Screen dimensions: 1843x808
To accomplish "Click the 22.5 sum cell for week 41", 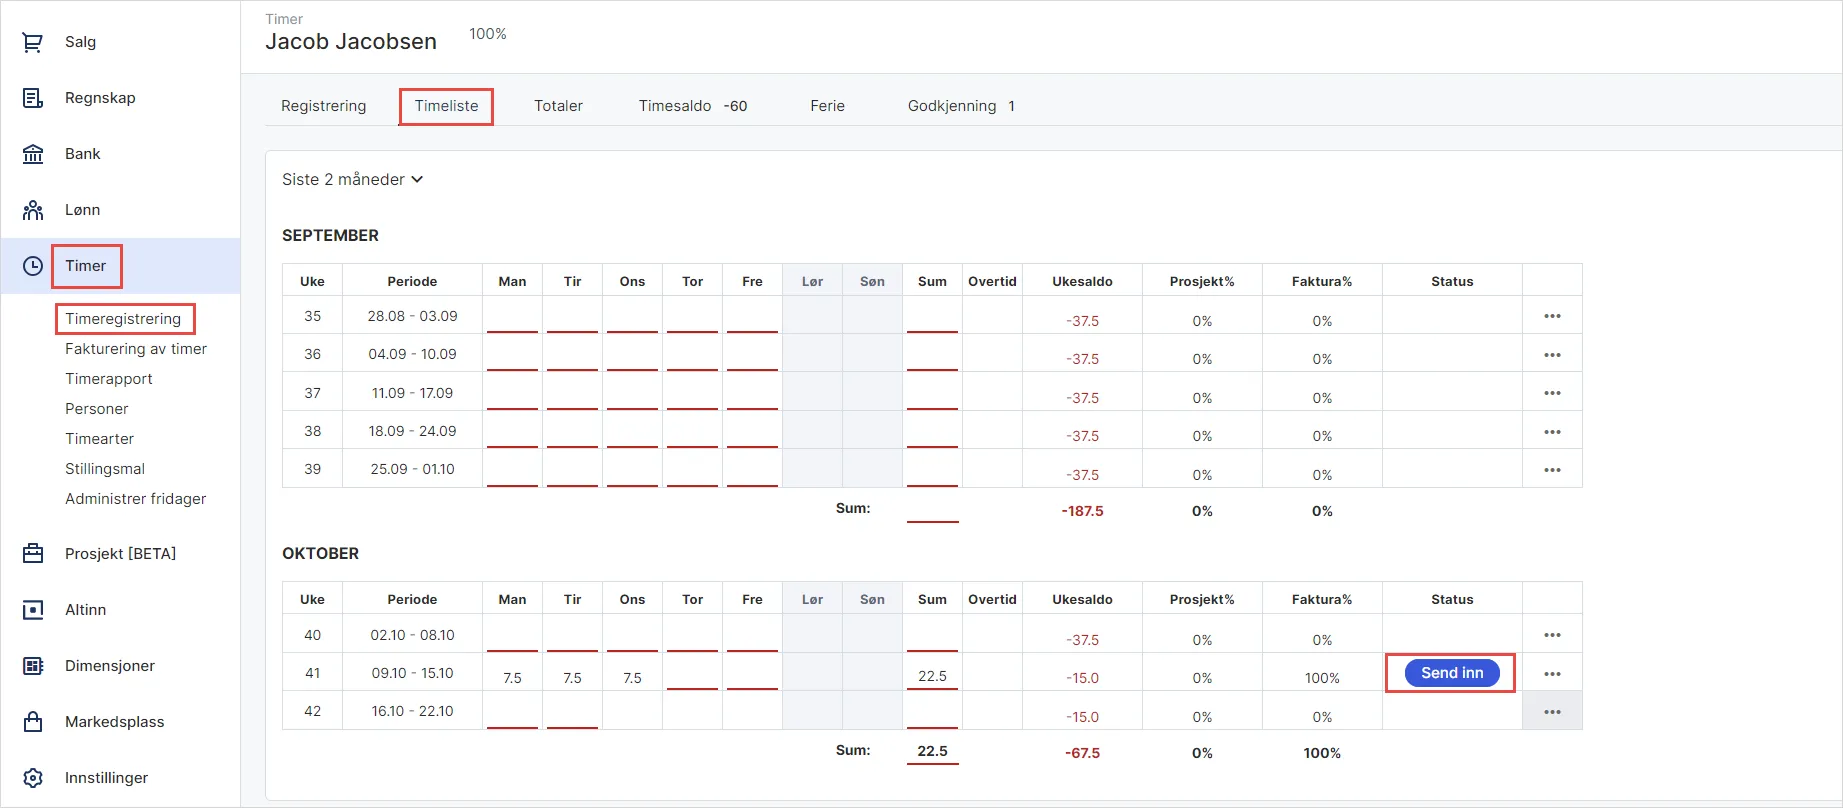I will (x=932, y=674).
